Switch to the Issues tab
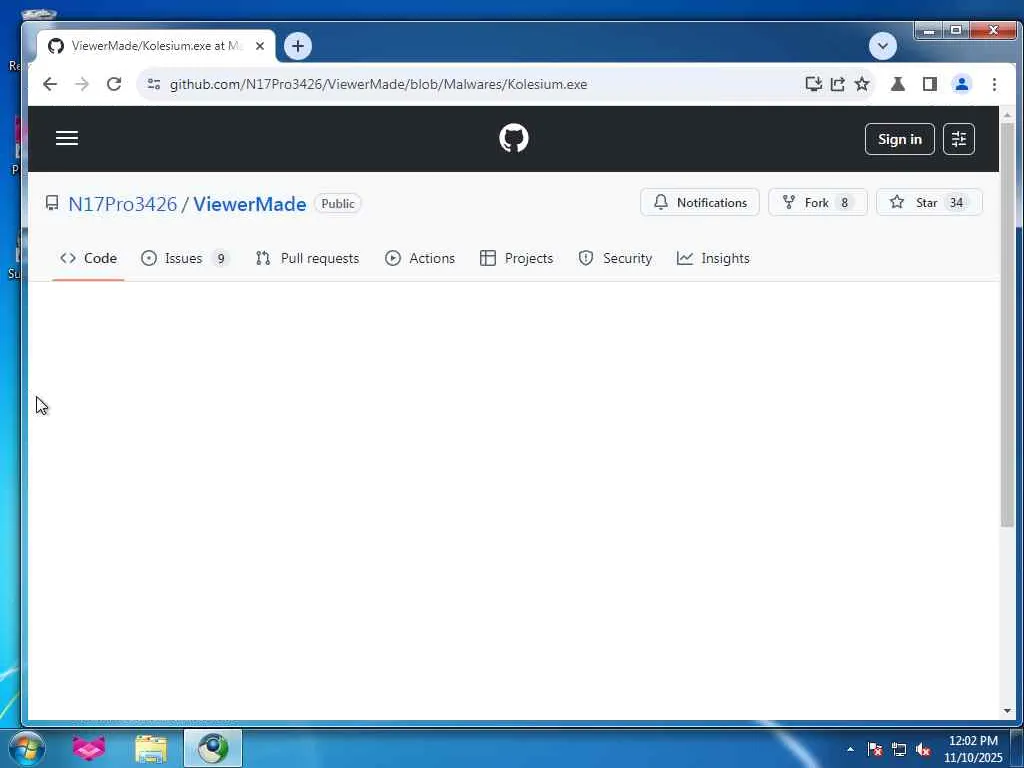This screenshot has width=1024, height=768. [x=185, y=259]
